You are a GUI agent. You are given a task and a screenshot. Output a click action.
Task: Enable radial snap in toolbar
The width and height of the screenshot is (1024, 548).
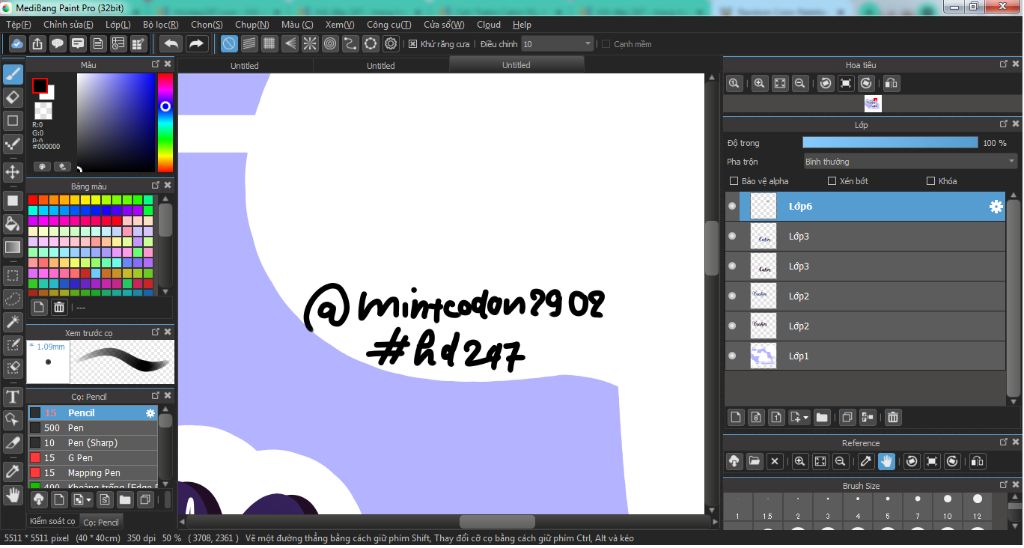pos(310,44)
